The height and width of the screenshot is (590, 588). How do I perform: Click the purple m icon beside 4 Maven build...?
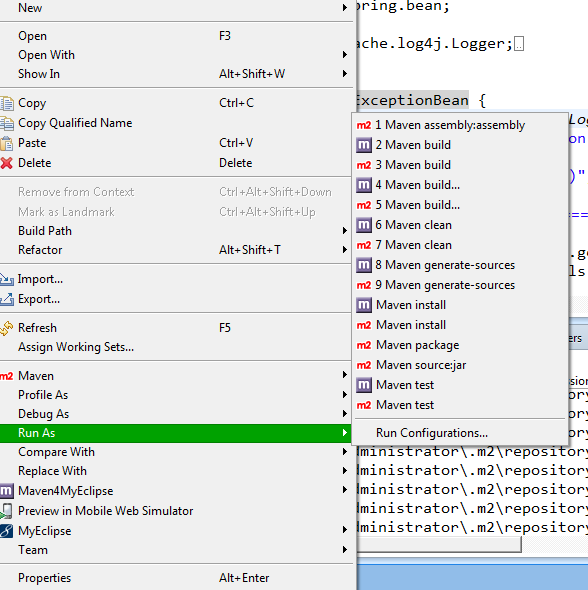(364, 185)
